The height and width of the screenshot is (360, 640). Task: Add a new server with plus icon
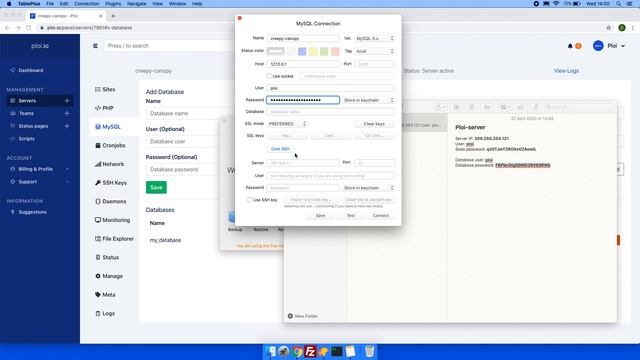tap(67, 101)
